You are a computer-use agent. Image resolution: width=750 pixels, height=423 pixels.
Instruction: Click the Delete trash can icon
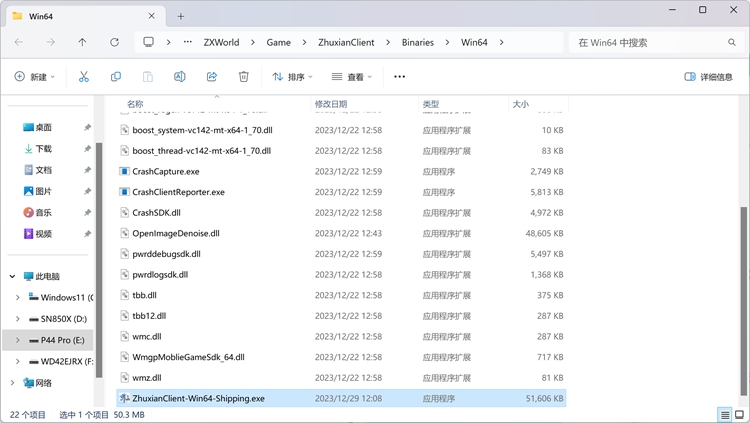tap(244, 77)
